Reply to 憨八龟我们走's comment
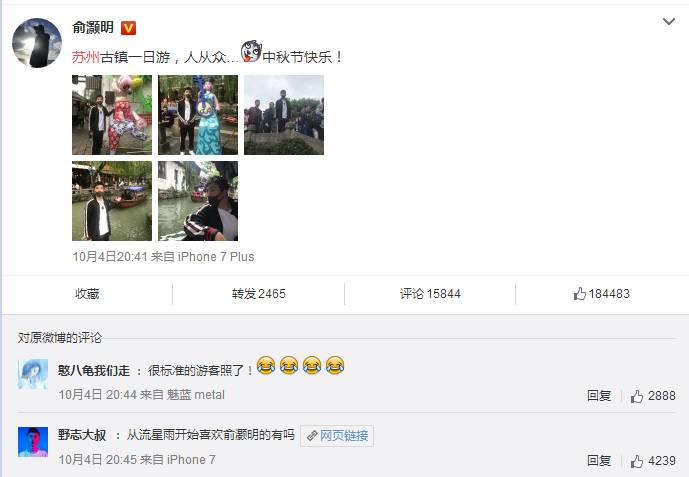This screenshot has height=477, width=689. (x=599, y=396)
